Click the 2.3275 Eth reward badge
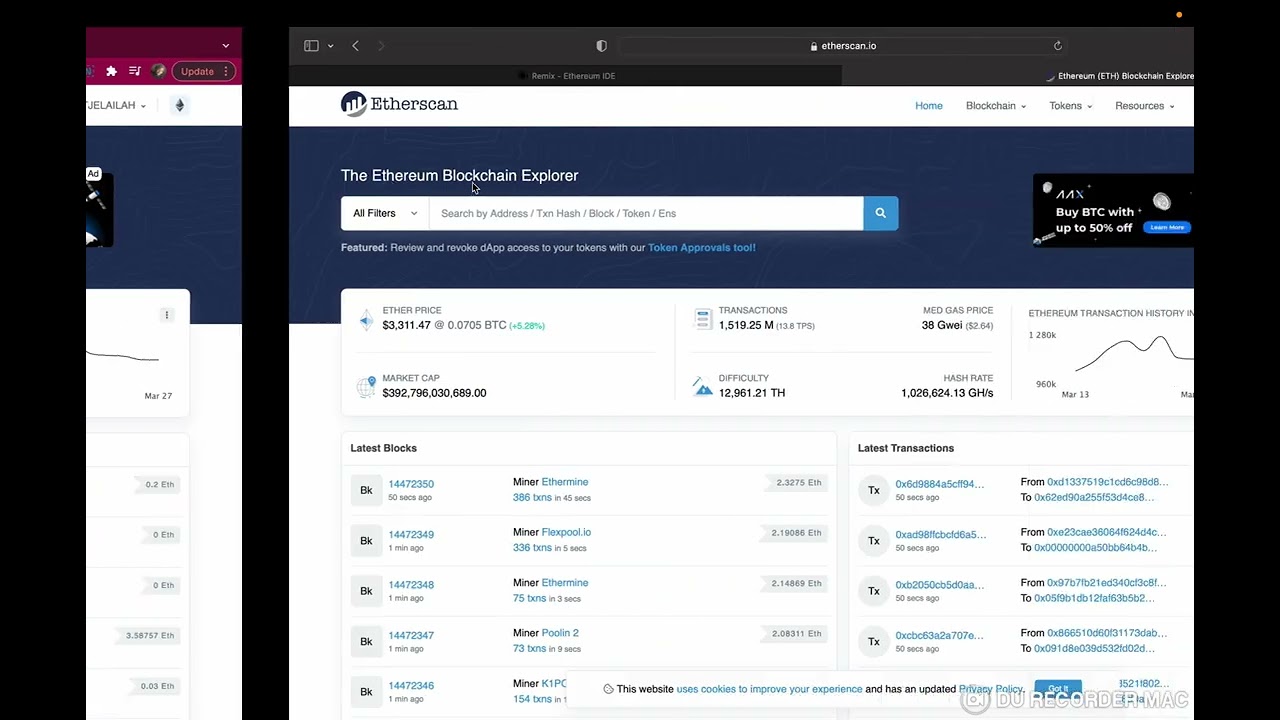The image size is (1280, 720). pyautogui.click(x=798, y=483)
